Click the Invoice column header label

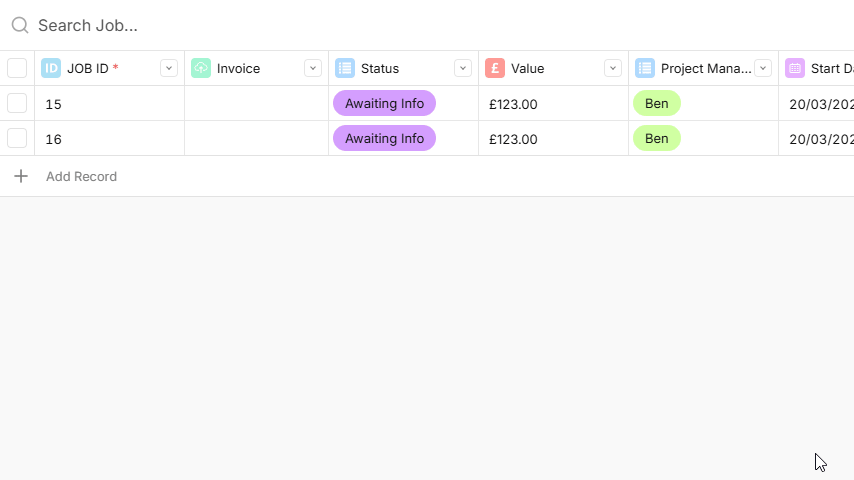pyautogui.click(x=238, y=68)
